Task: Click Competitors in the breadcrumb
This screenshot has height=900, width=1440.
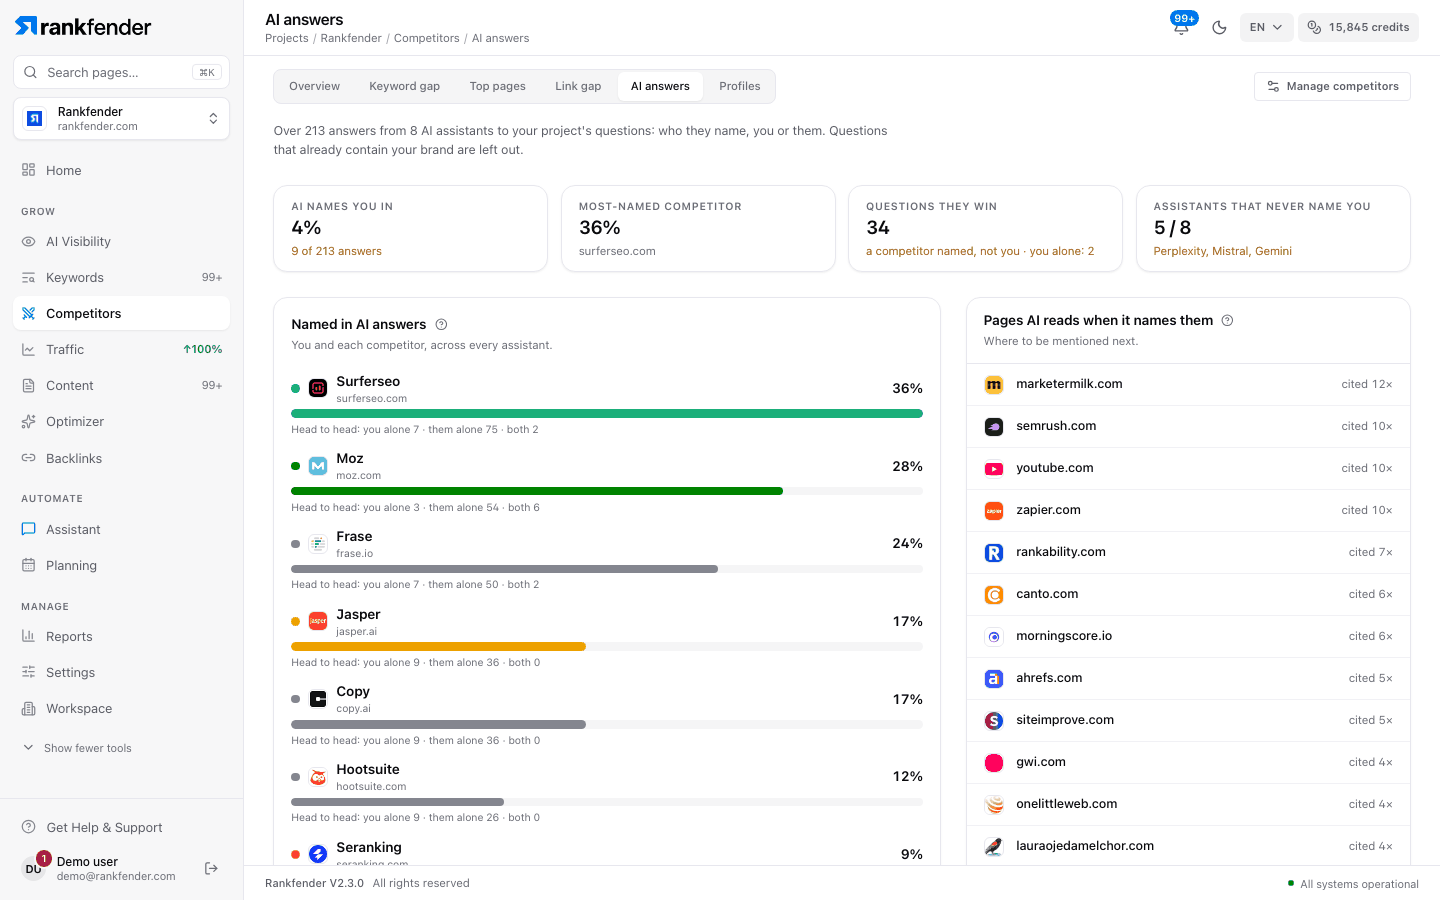Action: [427, 38]
